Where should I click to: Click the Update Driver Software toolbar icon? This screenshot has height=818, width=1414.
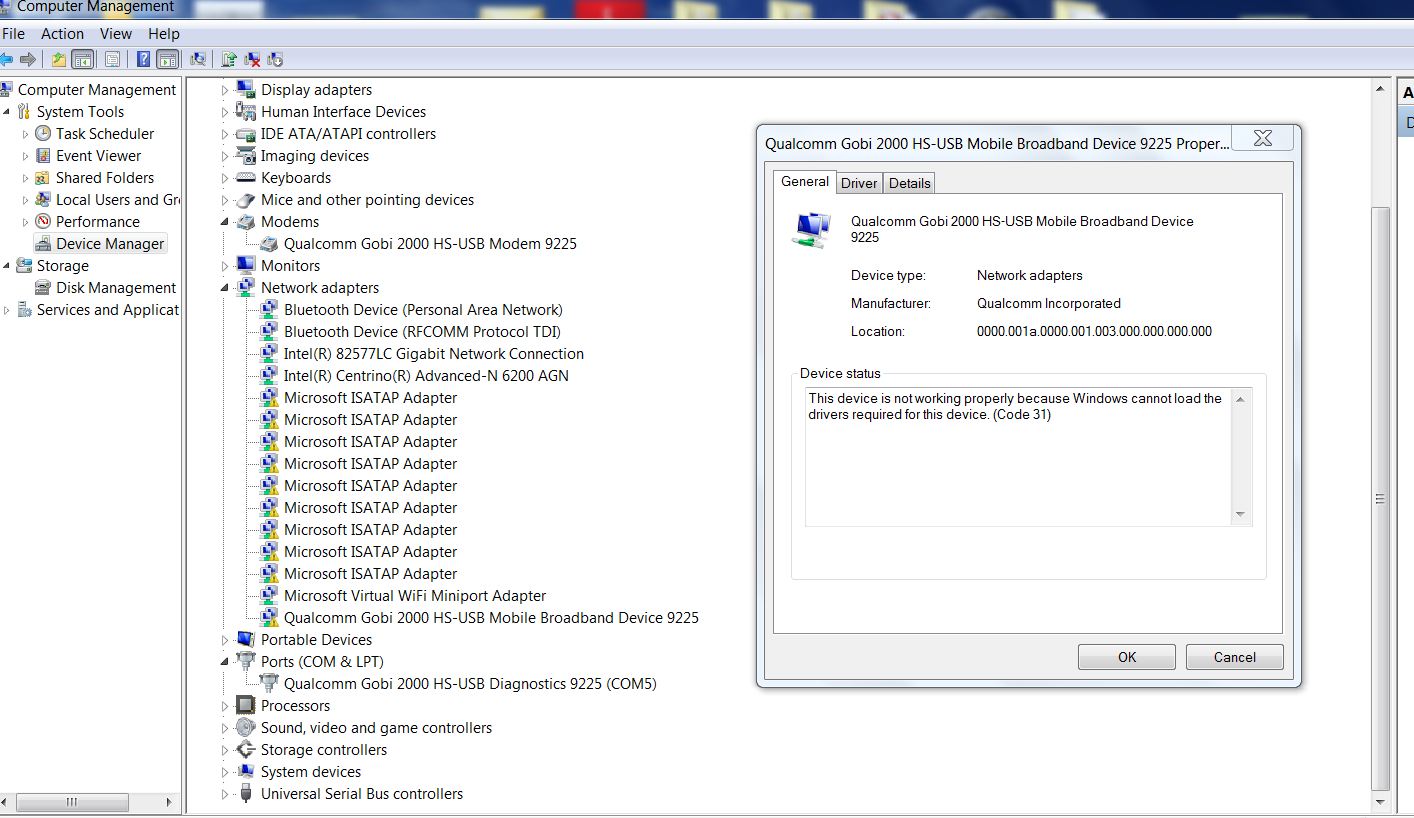coord(229,59)
